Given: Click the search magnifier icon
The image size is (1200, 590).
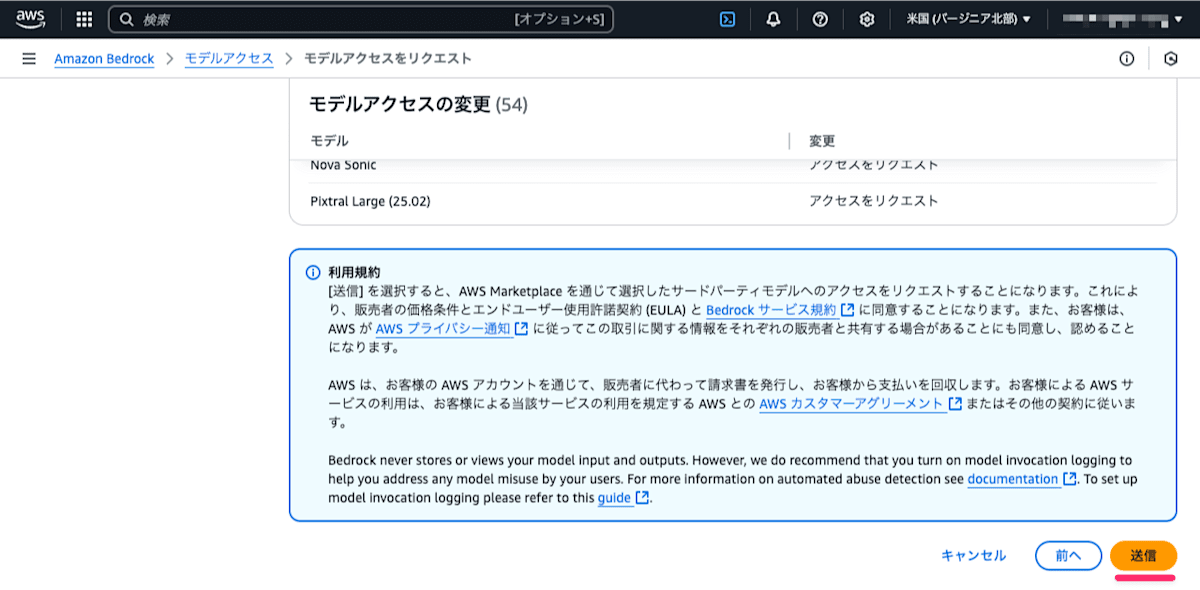Looking at the screenshot, I should pos(127,19).
